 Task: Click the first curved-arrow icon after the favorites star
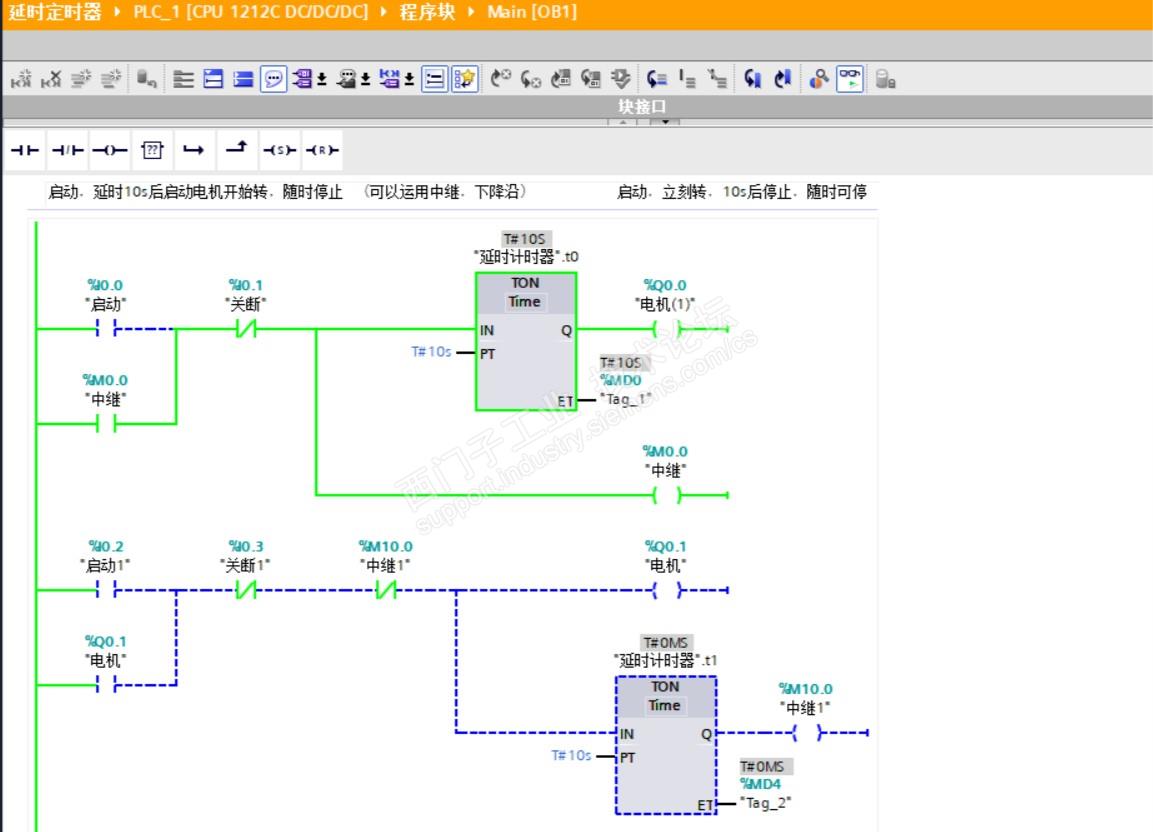501,79
